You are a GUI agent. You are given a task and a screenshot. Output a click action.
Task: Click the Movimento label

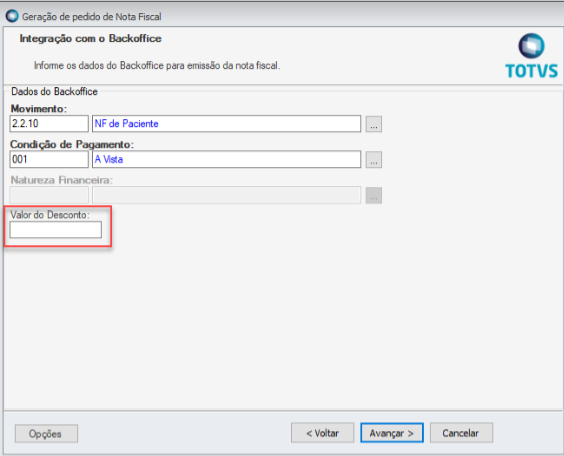pos(39,109)
